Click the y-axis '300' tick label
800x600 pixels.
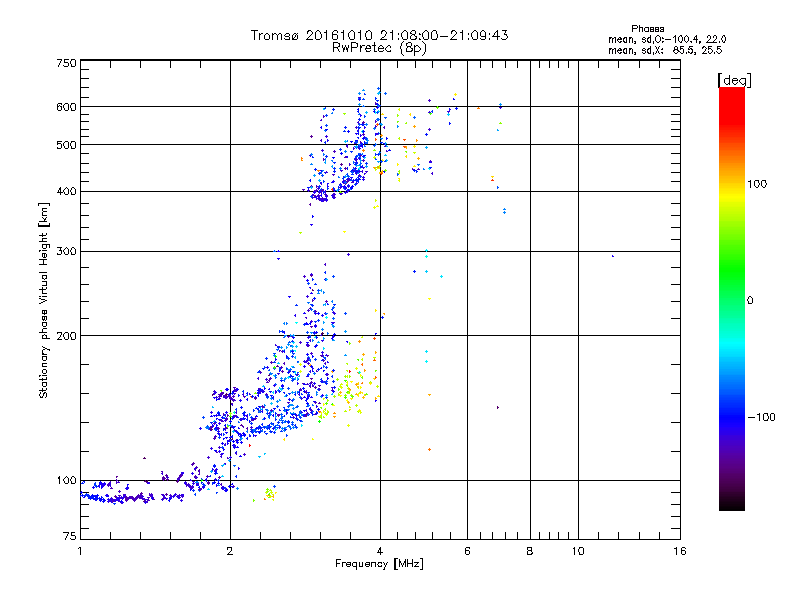[66, 252]
